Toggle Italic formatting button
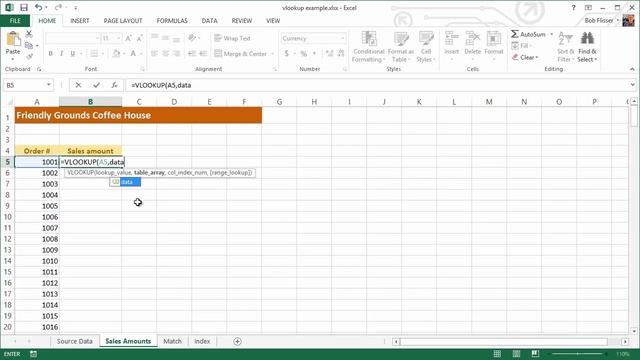640x360 pixels. point(62,53)
